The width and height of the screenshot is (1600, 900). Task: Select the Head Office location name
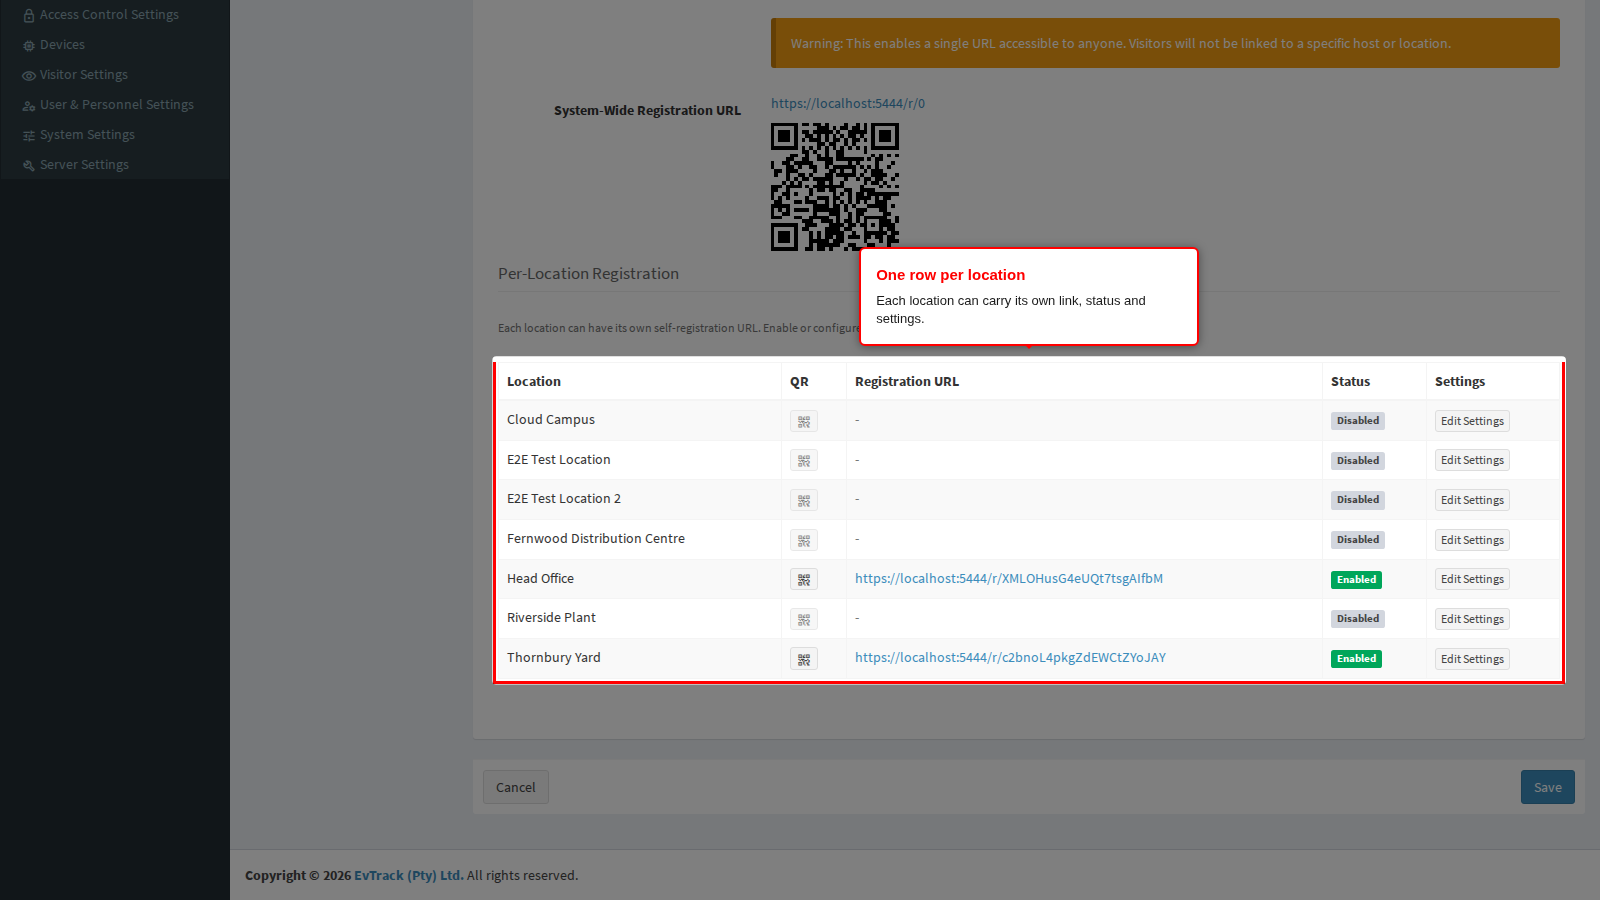pos(540,578)
